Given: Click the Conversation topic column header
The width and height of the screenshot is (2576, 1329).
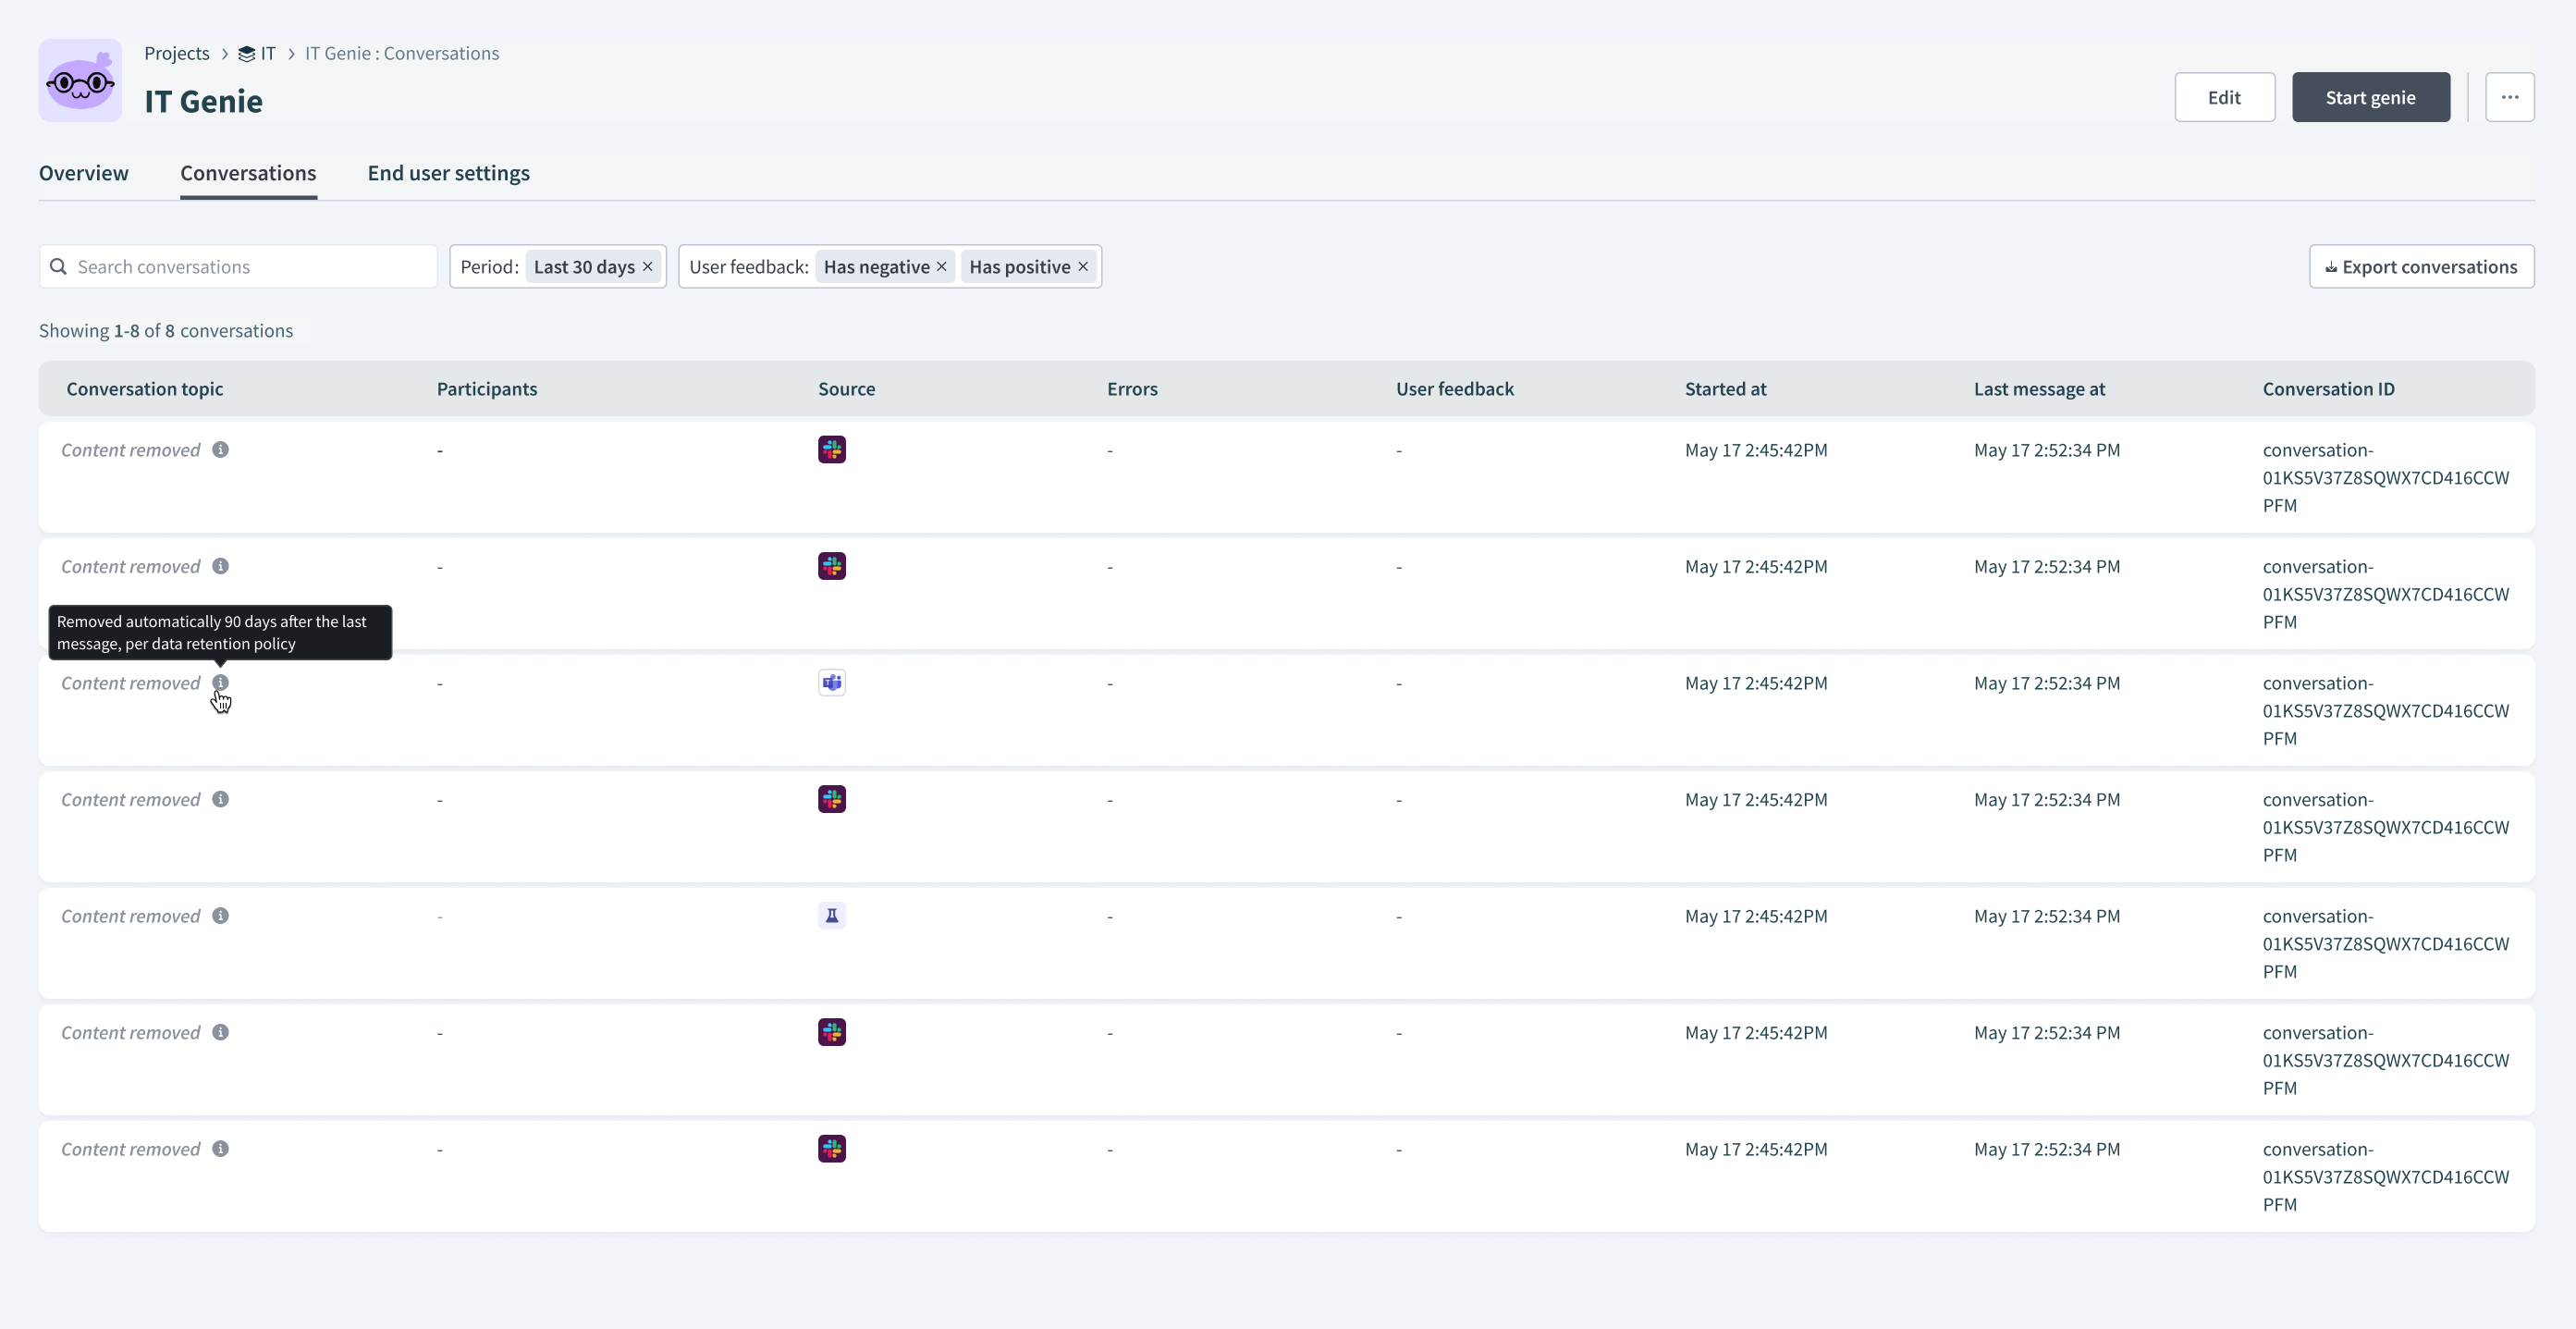Looking at the screenshot, I should (145, 388).
